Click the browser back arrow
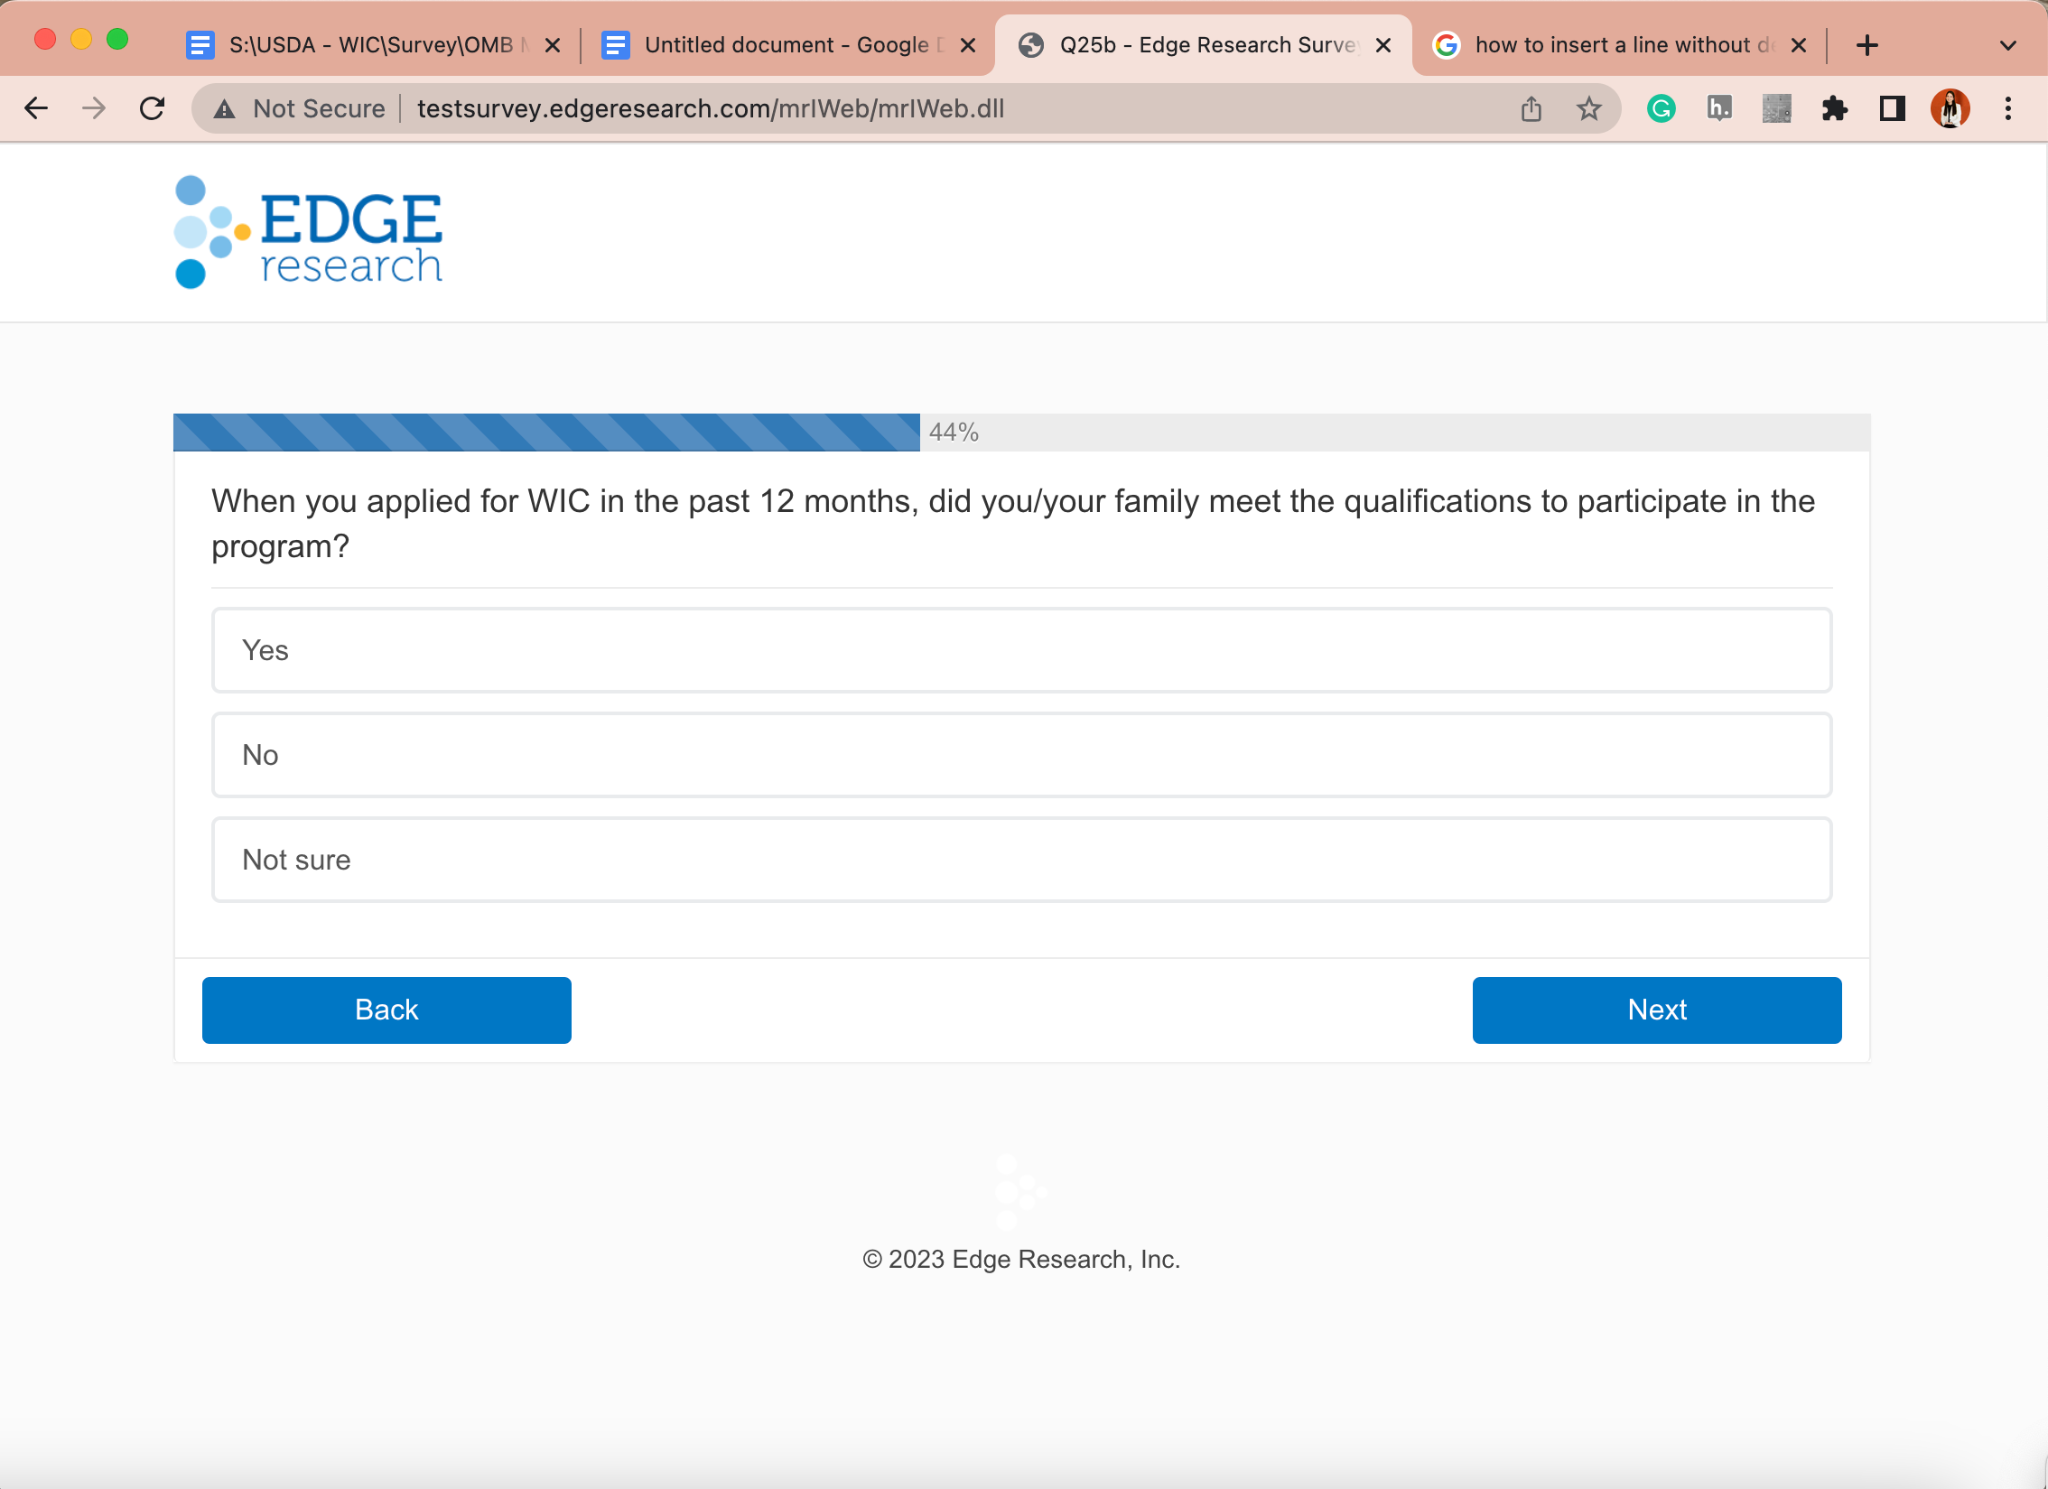Viewport: 2048px width, 1489px height. pyautogui.click(x=36, y=108)
